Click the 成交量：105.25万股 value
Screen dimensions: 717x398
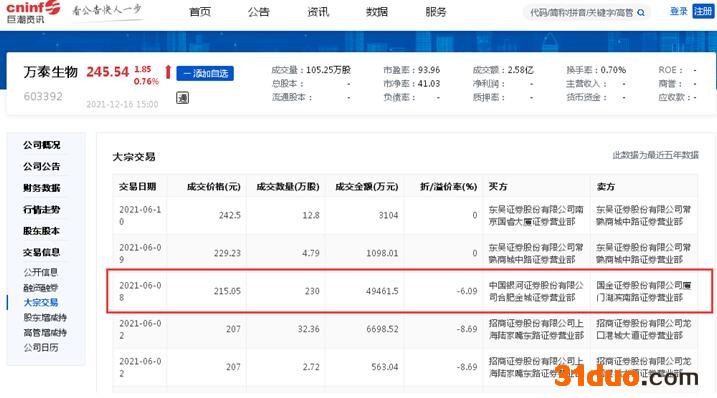pos(311,70)
